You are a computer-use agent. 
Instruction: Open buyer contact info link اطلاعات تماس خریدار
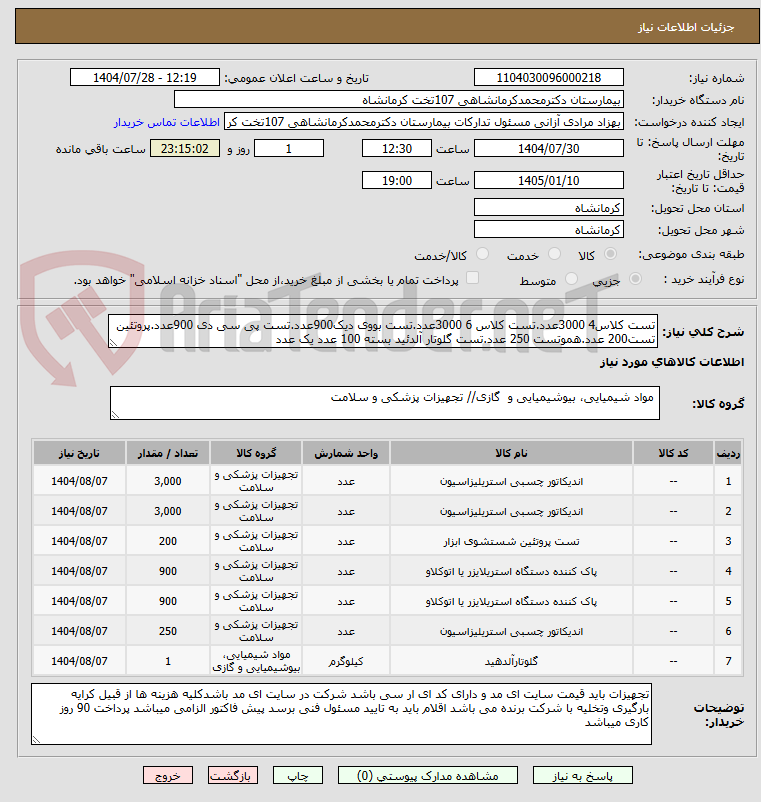(x=167, y=122)
